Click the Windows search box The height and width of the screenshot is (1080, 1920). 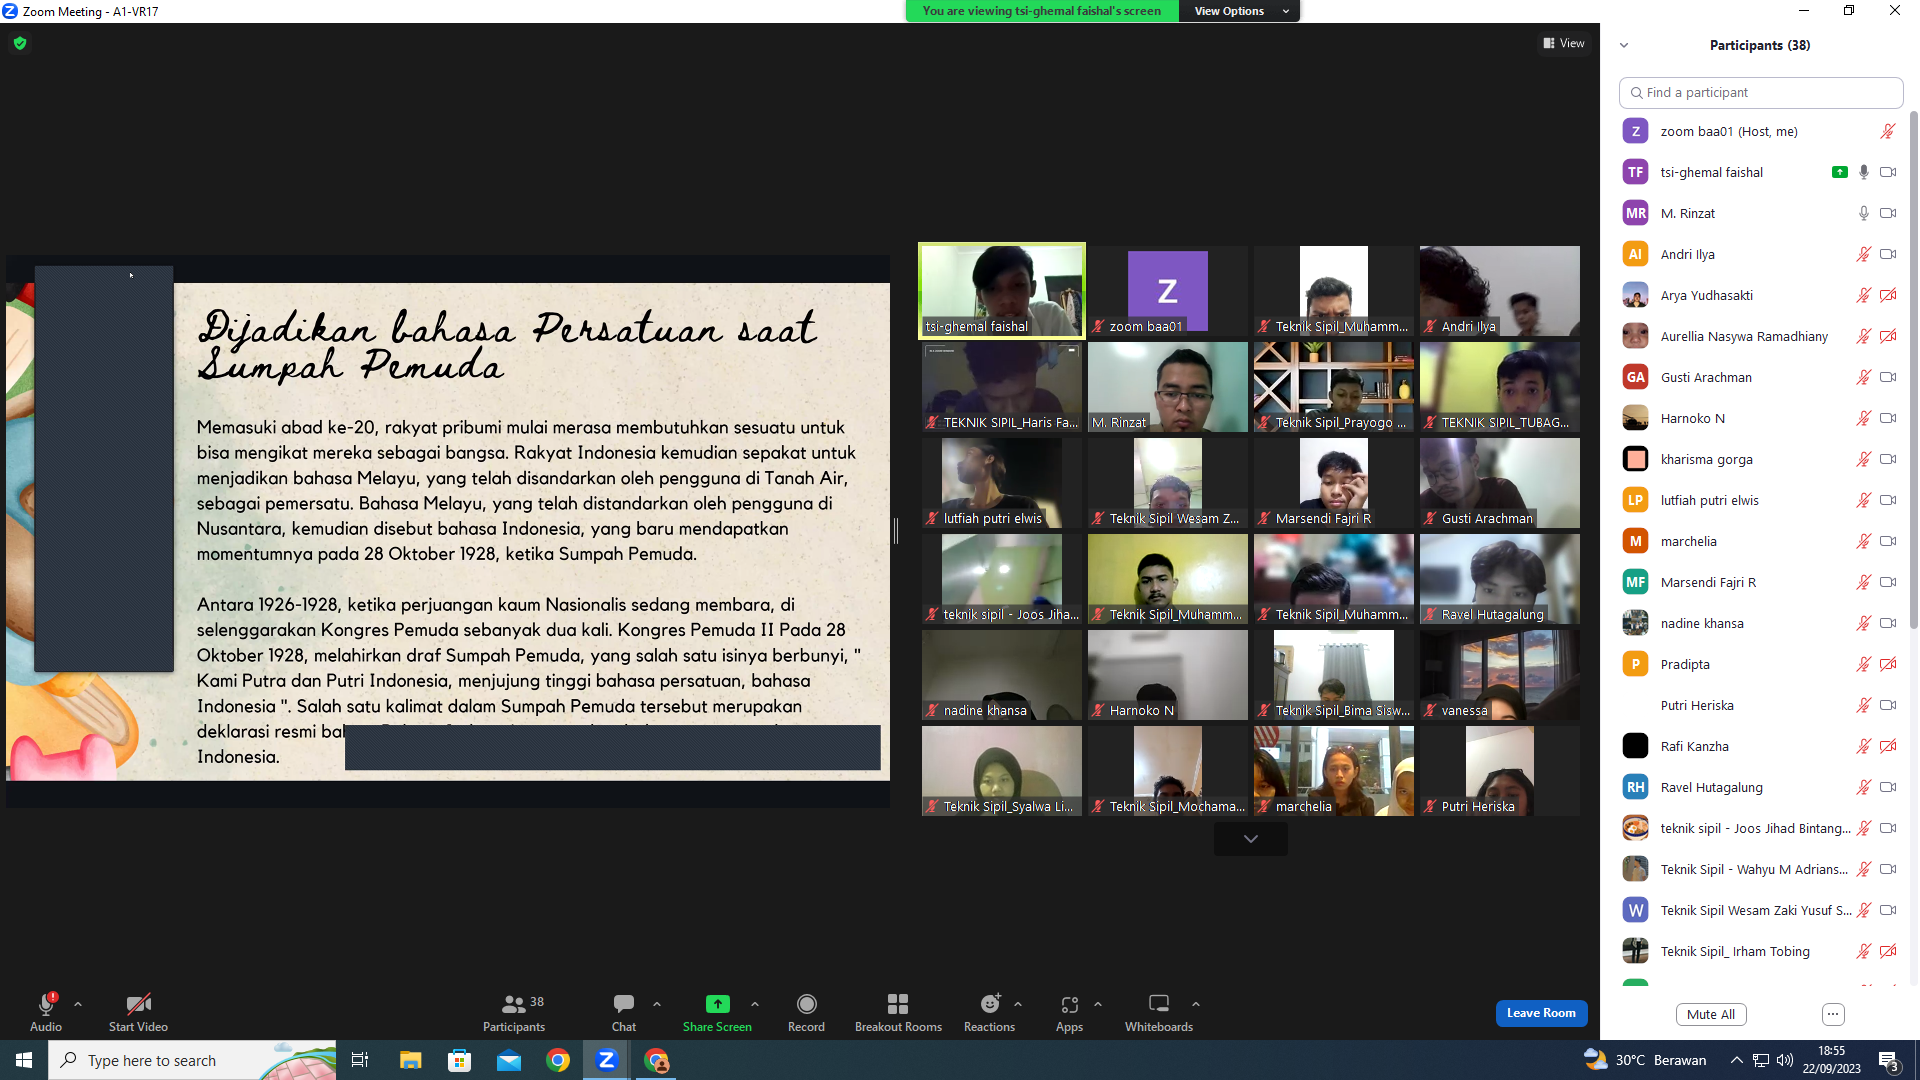[192, 1060]
